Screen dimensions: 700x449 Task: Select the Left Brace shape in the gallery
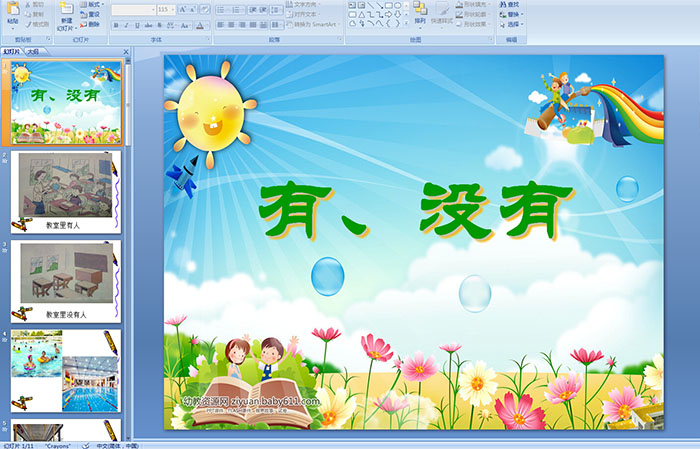click(389, 23)
